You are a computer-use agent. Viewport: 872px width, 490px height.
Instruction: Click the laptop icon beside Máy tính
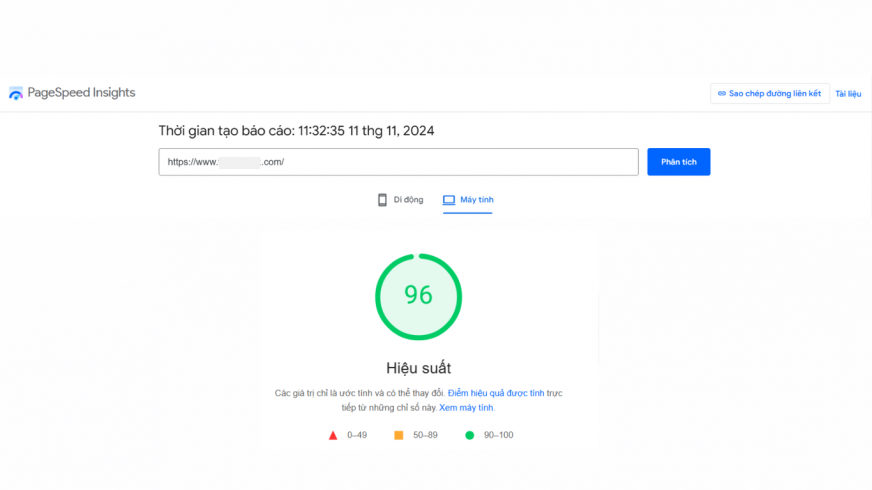449,200
